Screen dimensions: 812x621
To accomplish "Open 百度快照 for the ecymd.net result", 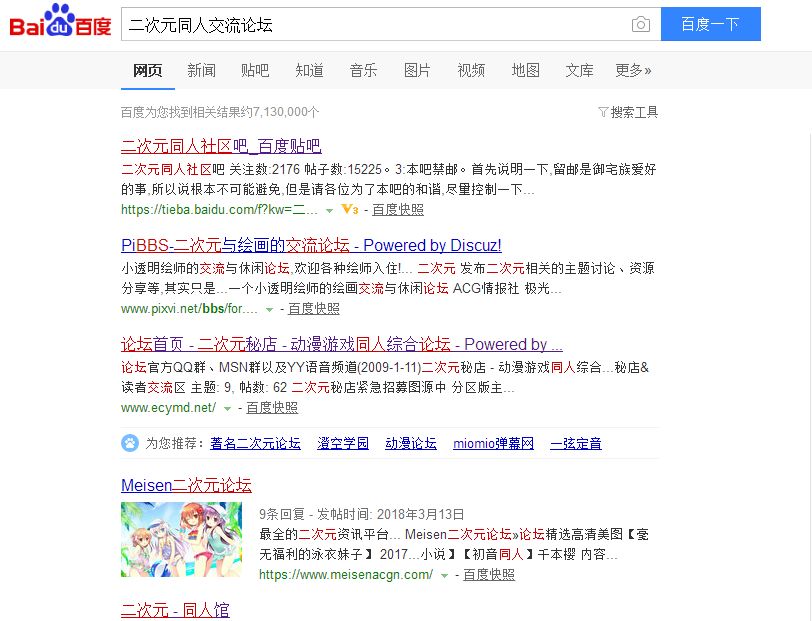I will pos(272,408).
